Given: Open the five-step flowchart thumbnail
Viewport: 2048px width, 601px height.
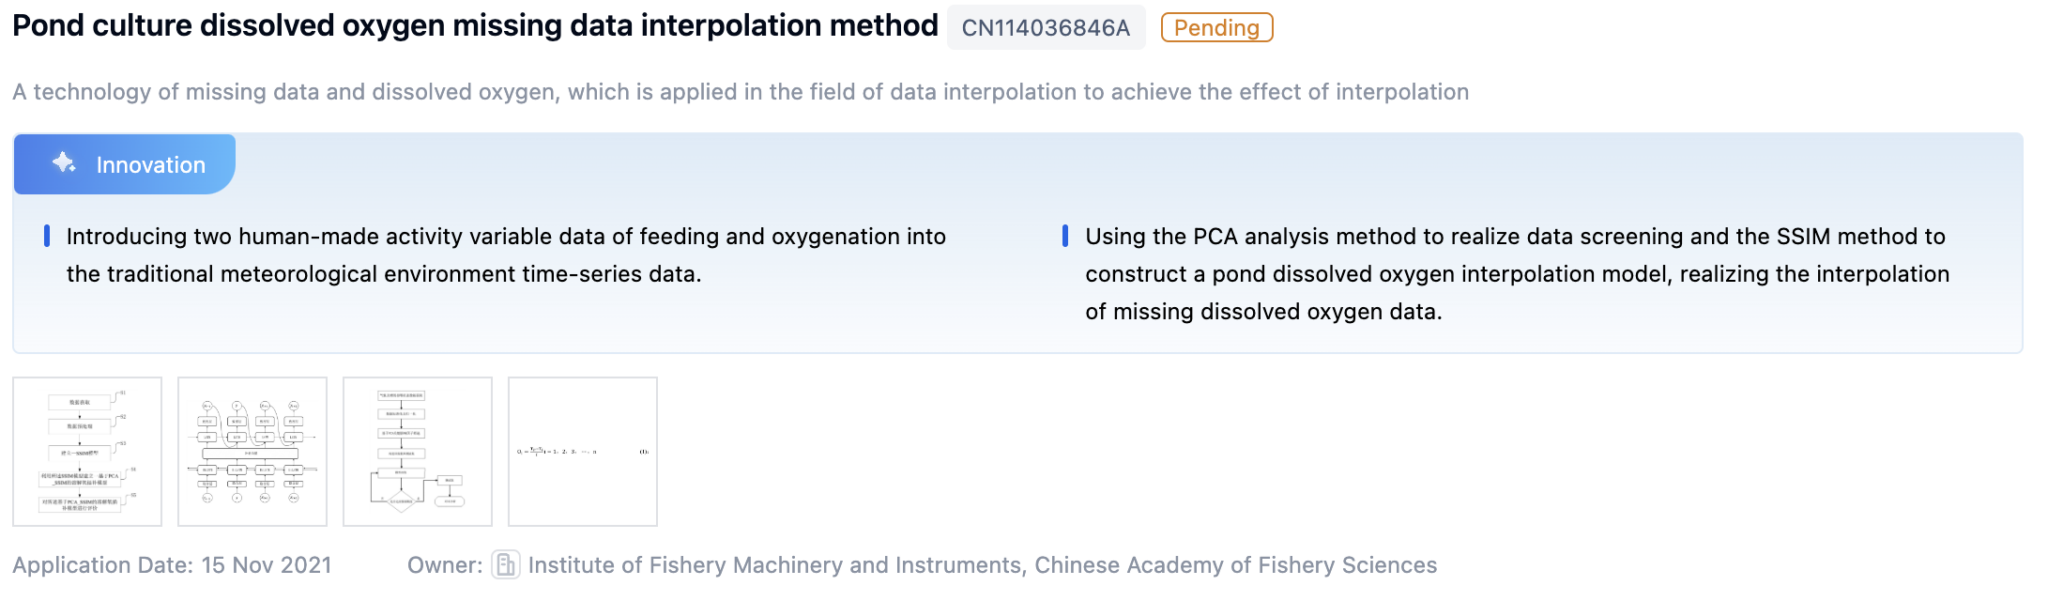Looking at the screenshot, I should [87, 451].
